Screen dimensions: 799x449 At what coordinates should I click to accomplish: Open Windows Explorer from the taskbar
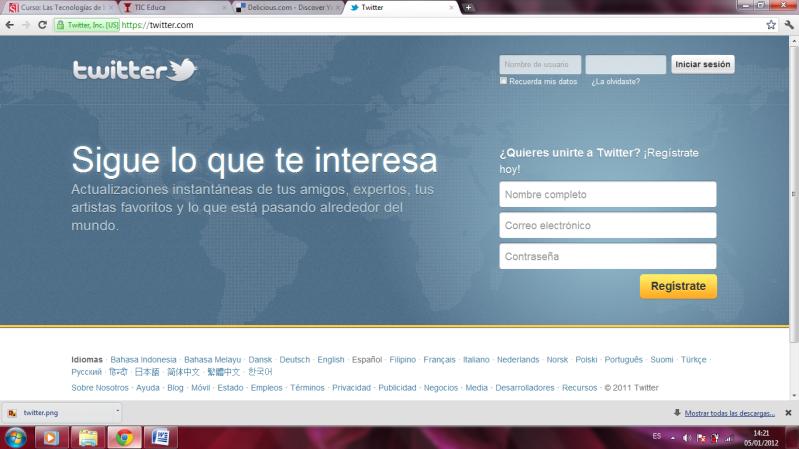[88, 438]
